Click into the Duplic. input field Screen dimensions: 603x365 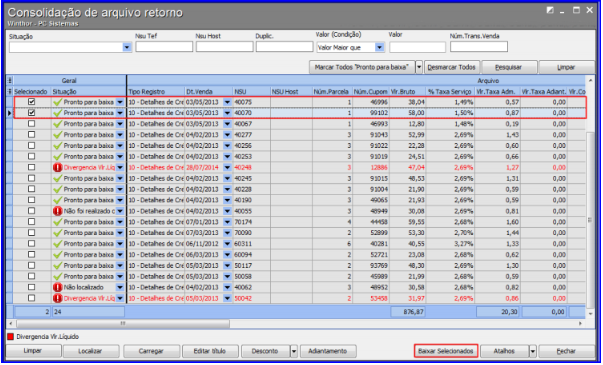point(285,47)
